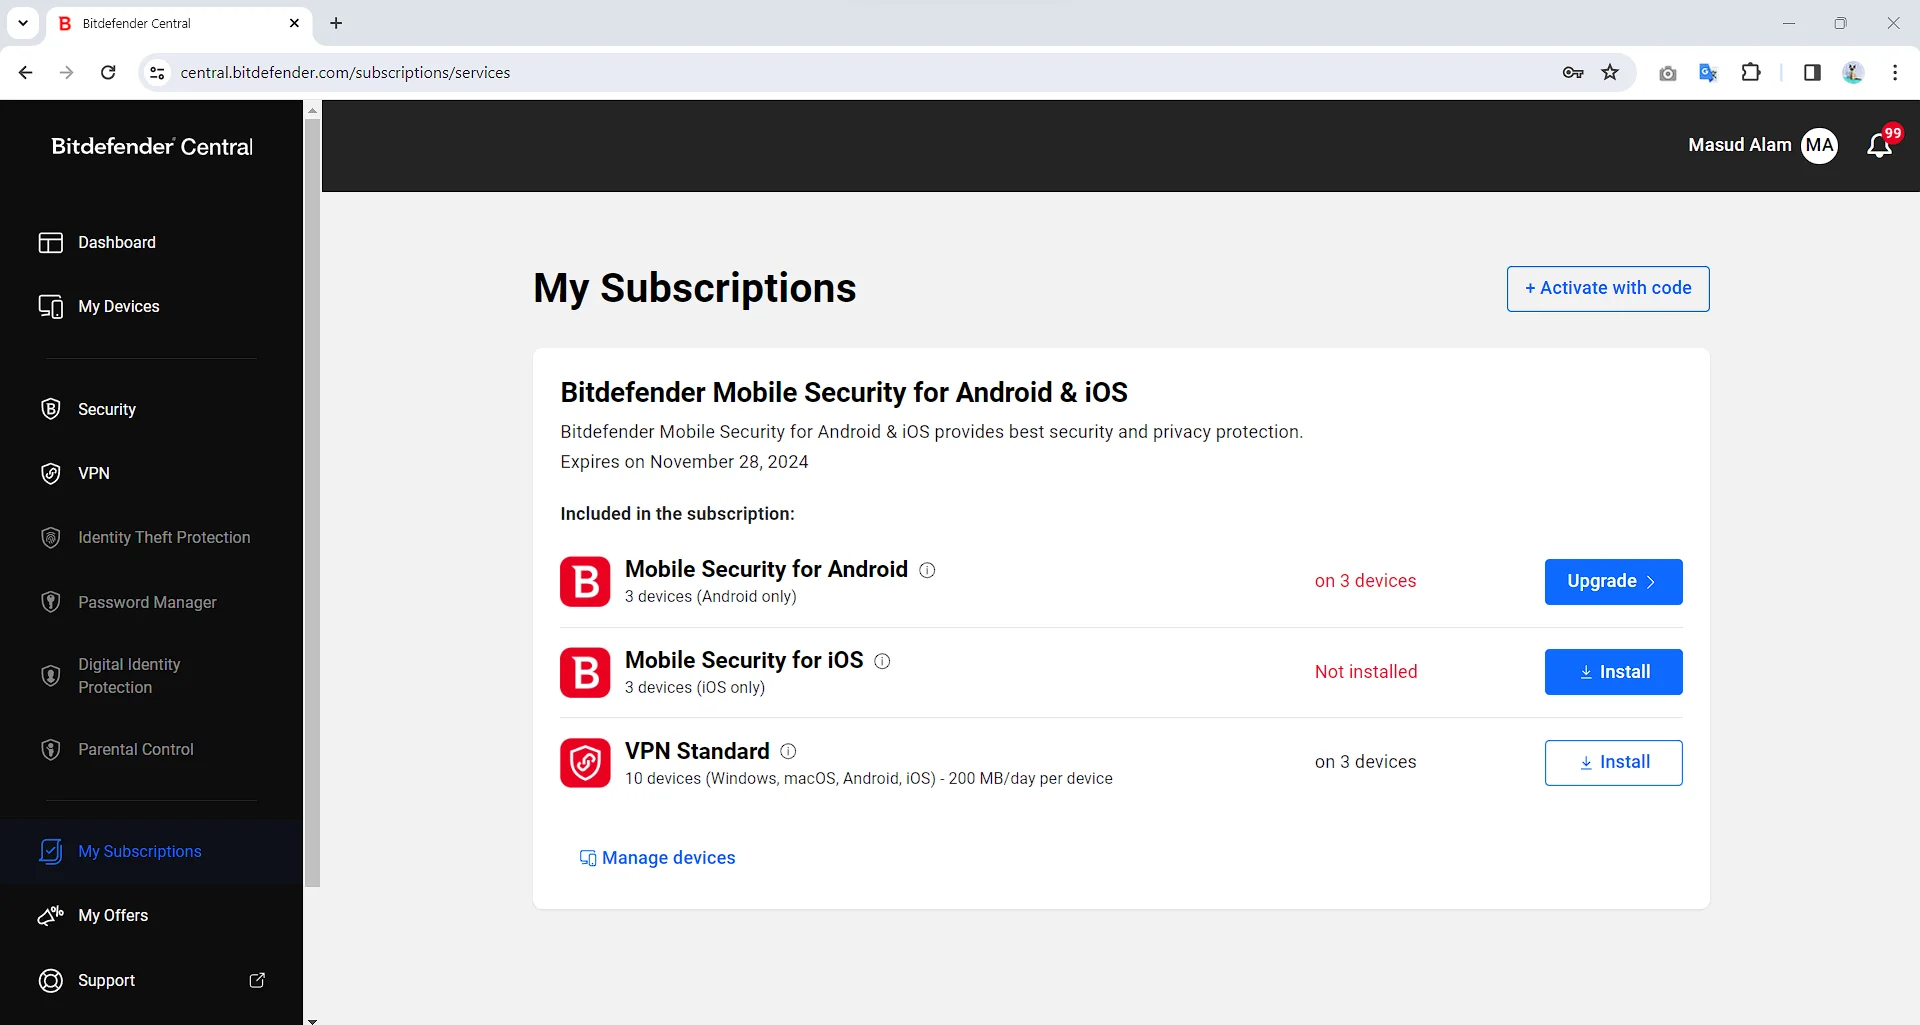Expand the Upgrade chevron for Android security
This screenshot has height=1025, width=1920.
(1651, 581)
